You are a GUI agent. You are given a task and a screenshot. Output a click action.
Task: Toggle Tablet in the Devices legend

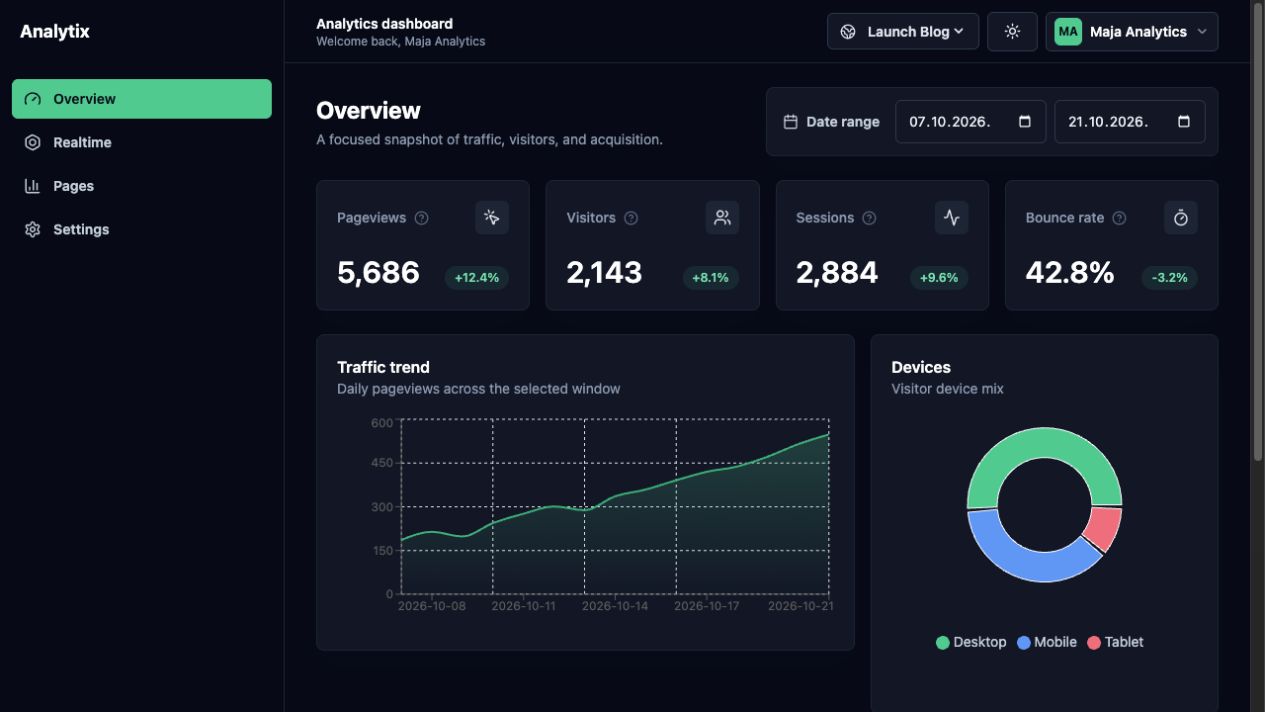(1115, 642)
